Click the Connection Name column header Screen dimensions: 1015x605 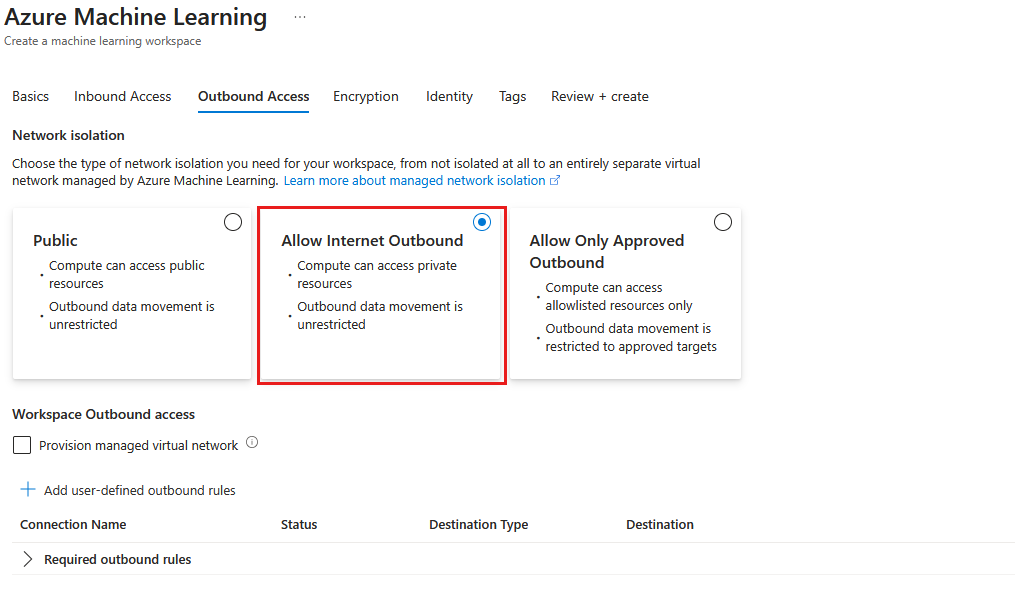coord(73,524)
